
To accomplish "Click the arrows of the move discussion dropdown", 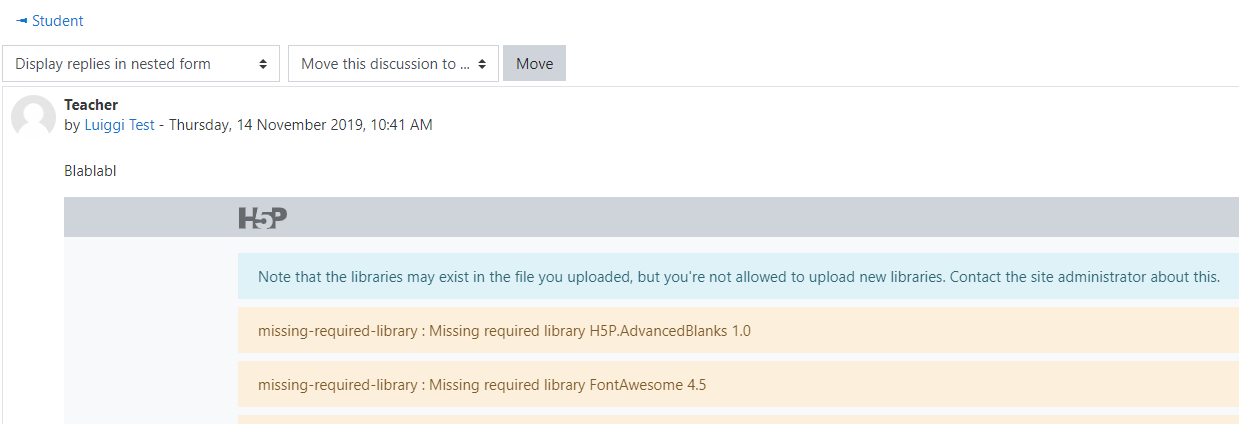I will pos(482,64).
